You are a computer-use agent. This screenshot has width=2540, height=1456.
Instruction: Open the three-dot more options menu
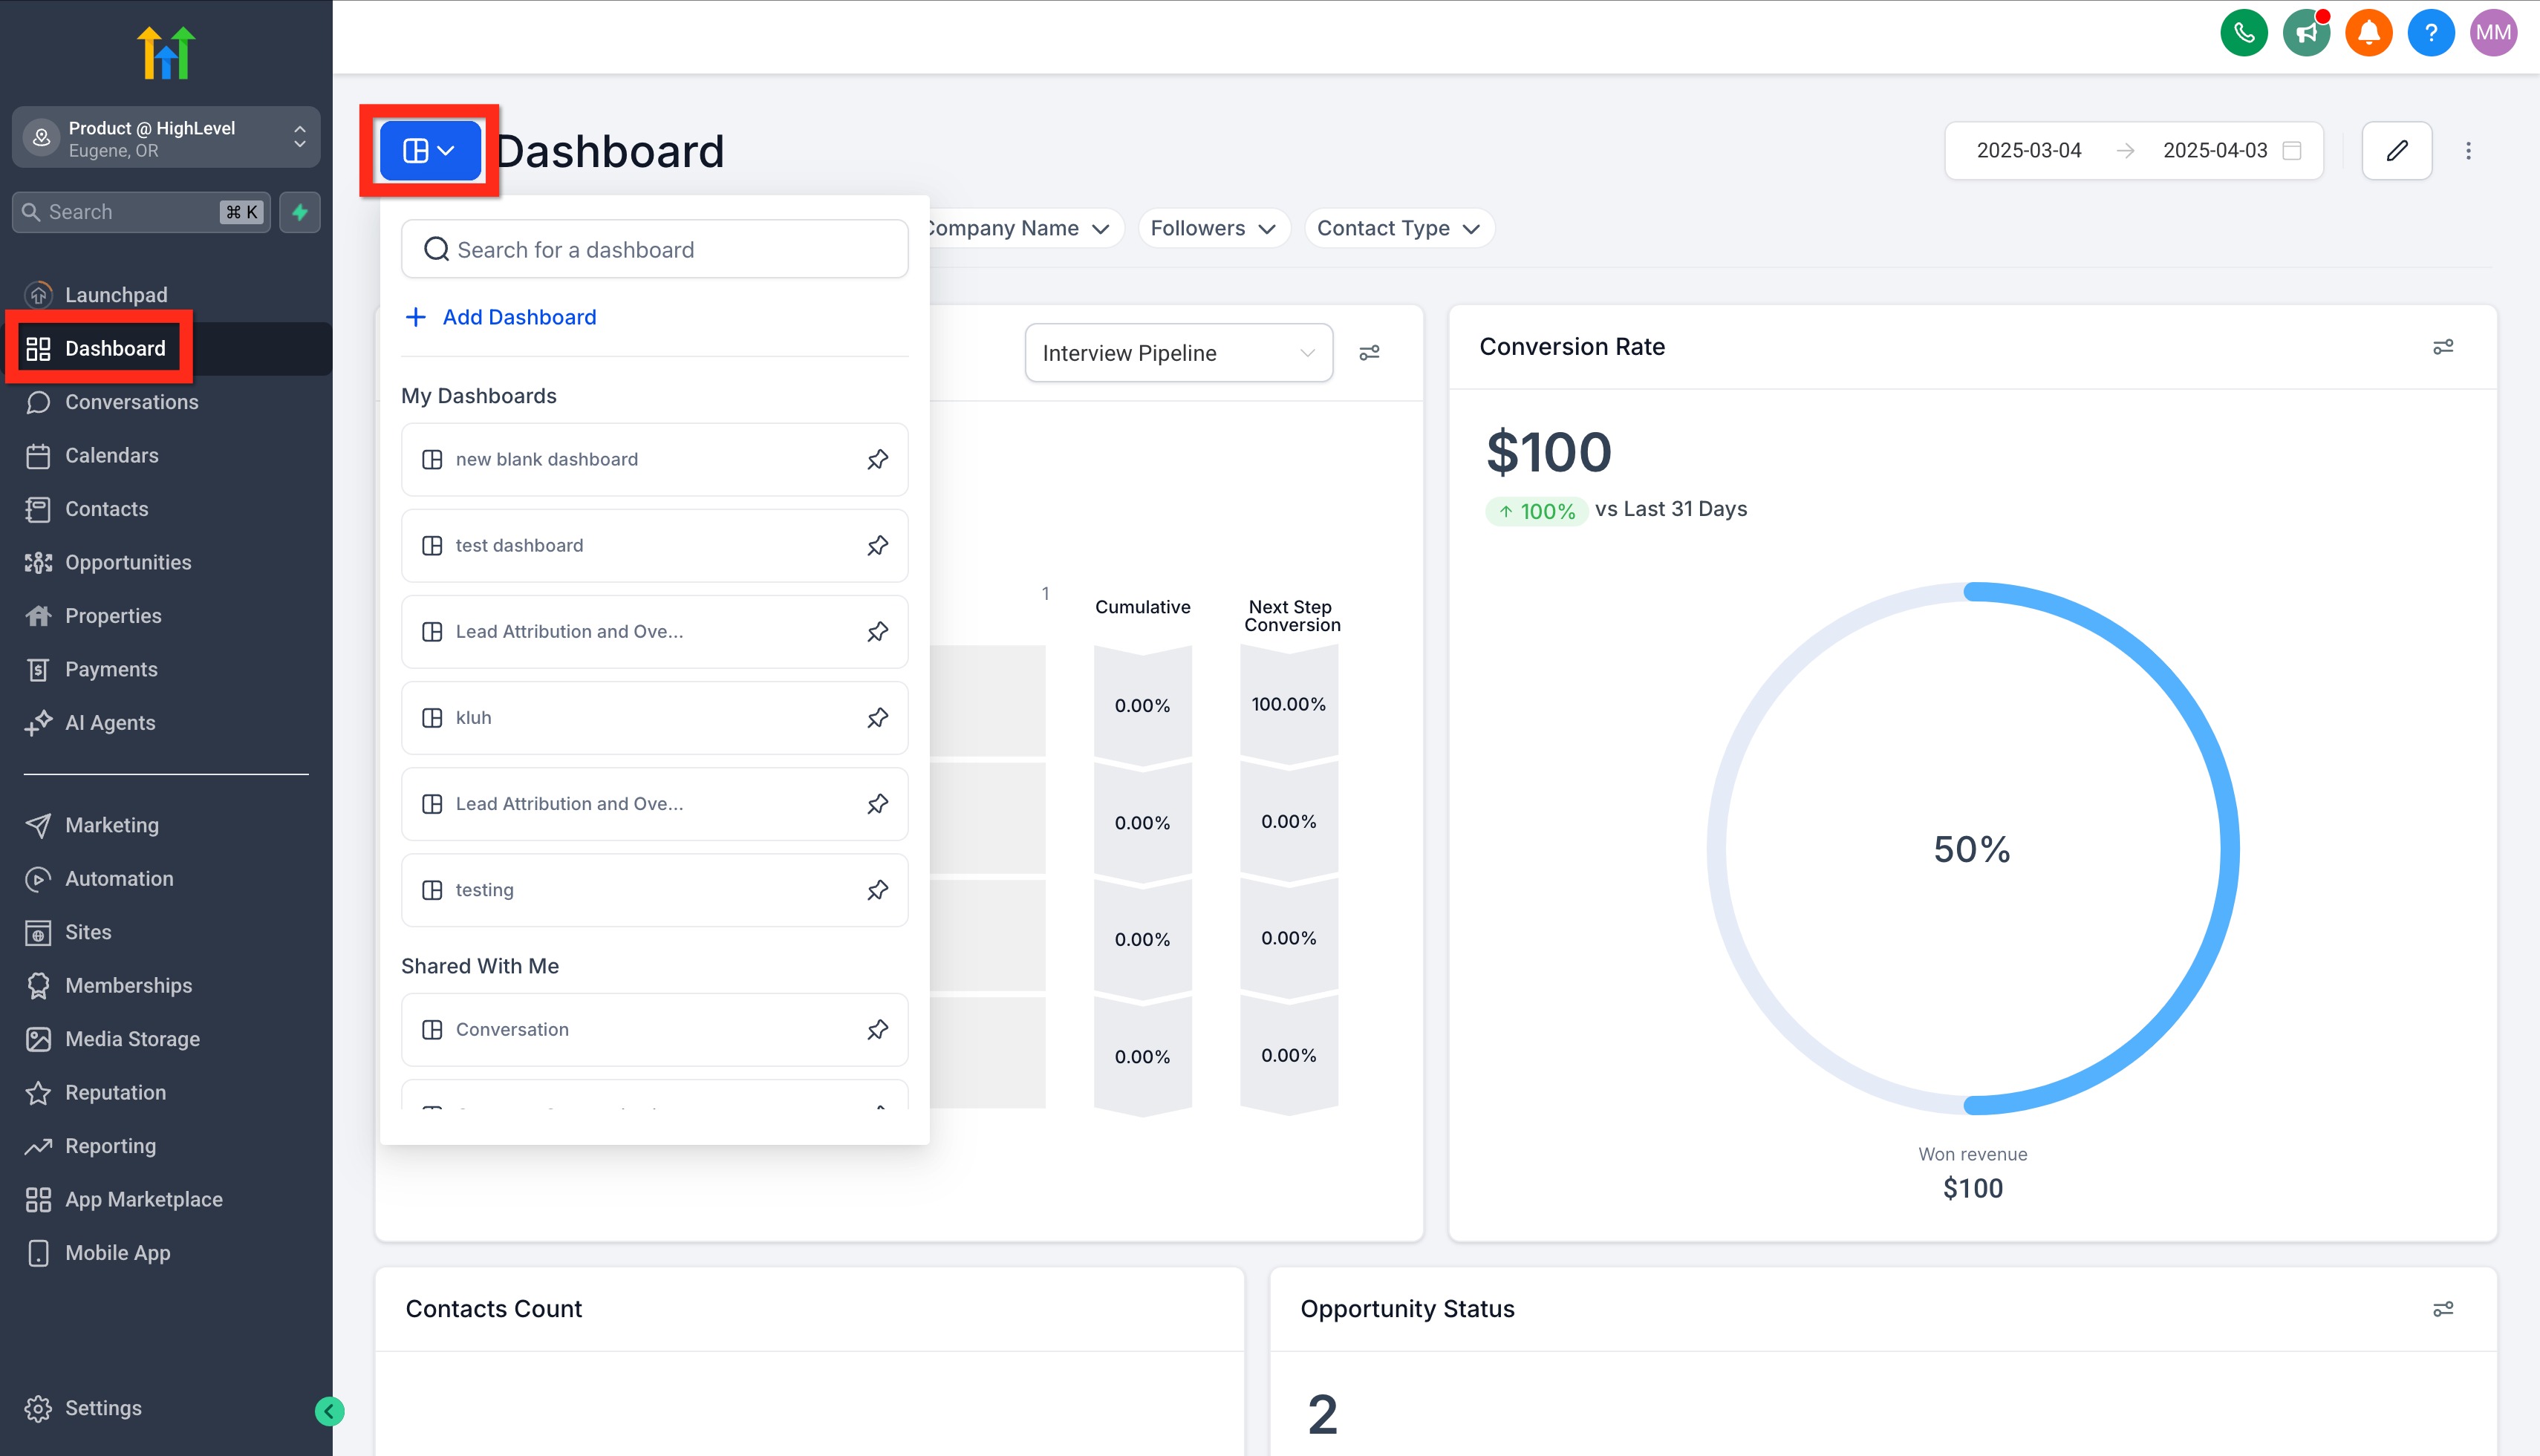point(2468,151)
